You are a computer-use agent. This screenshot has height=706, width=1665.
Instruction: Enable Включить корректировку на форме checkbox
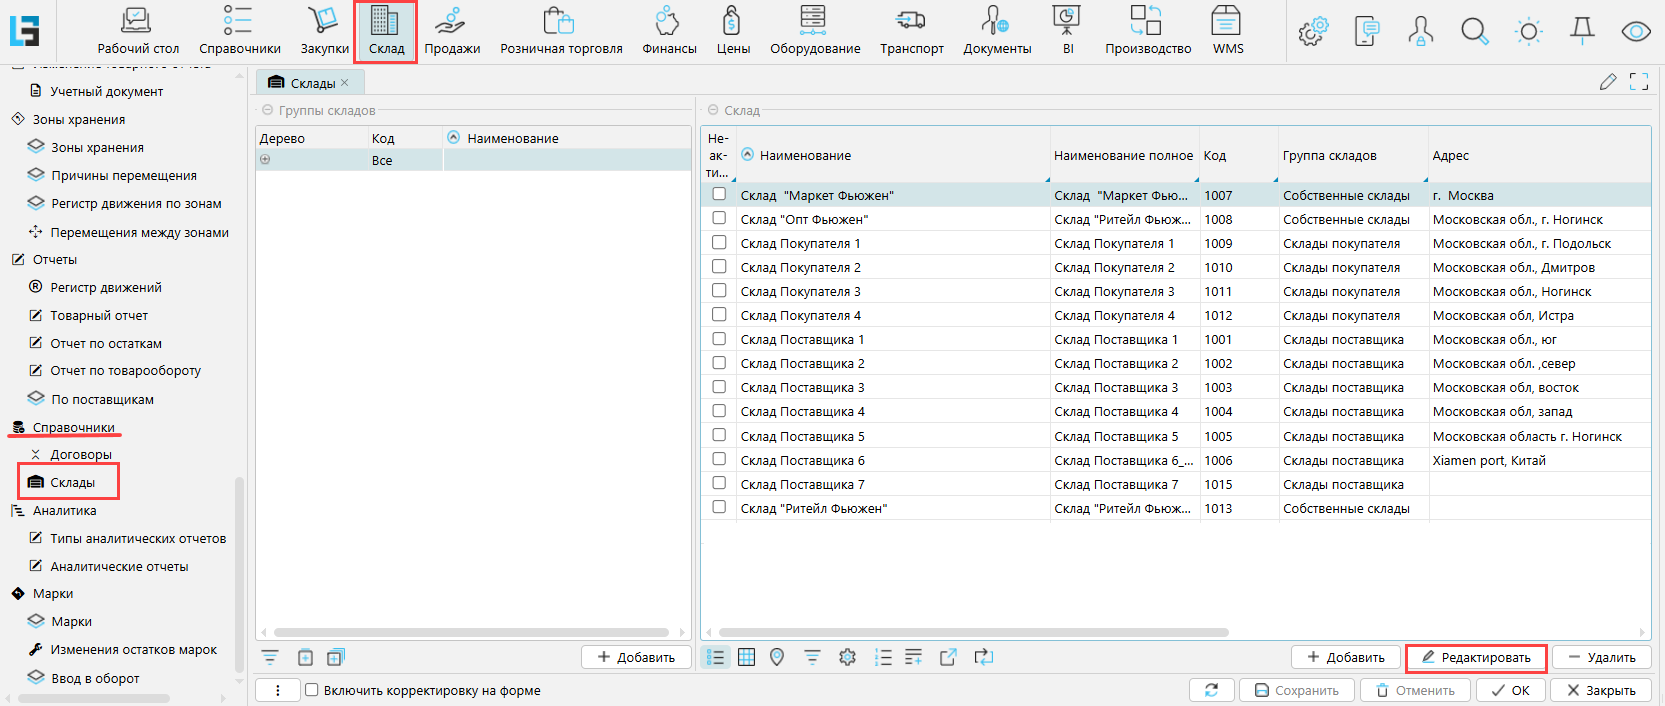(312, 690)
